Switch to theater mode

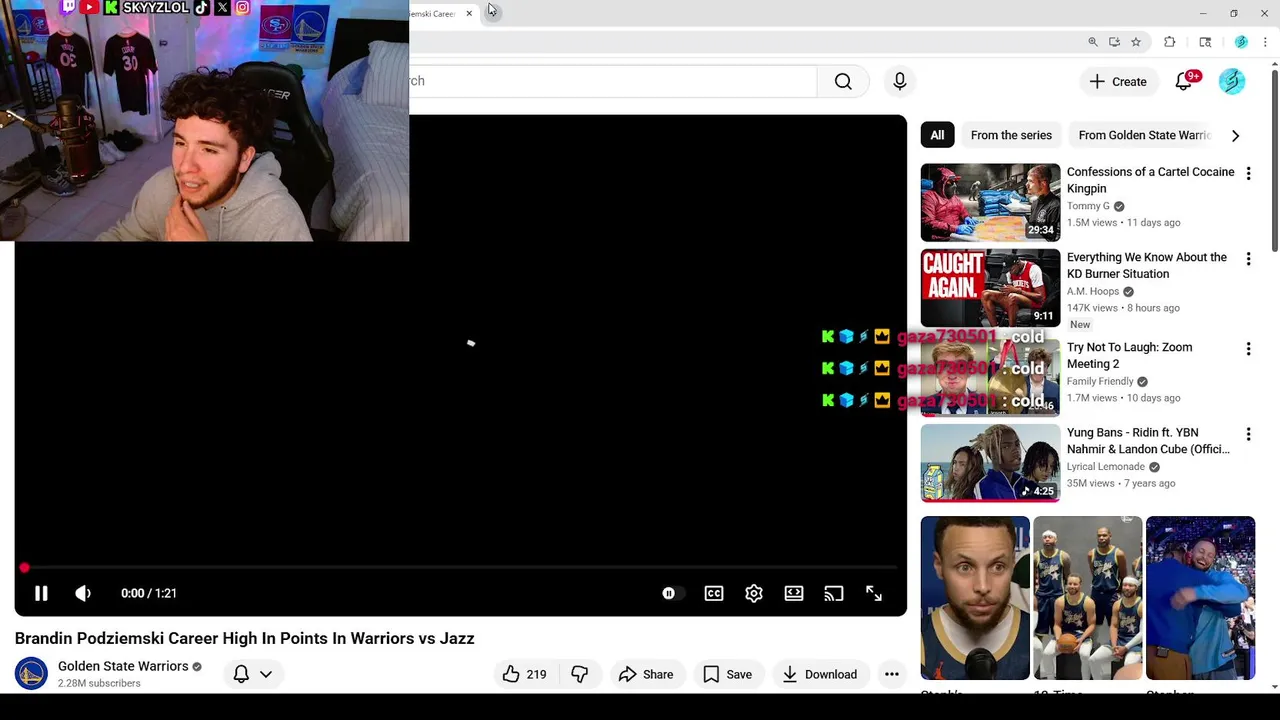(x=794, y=593)
